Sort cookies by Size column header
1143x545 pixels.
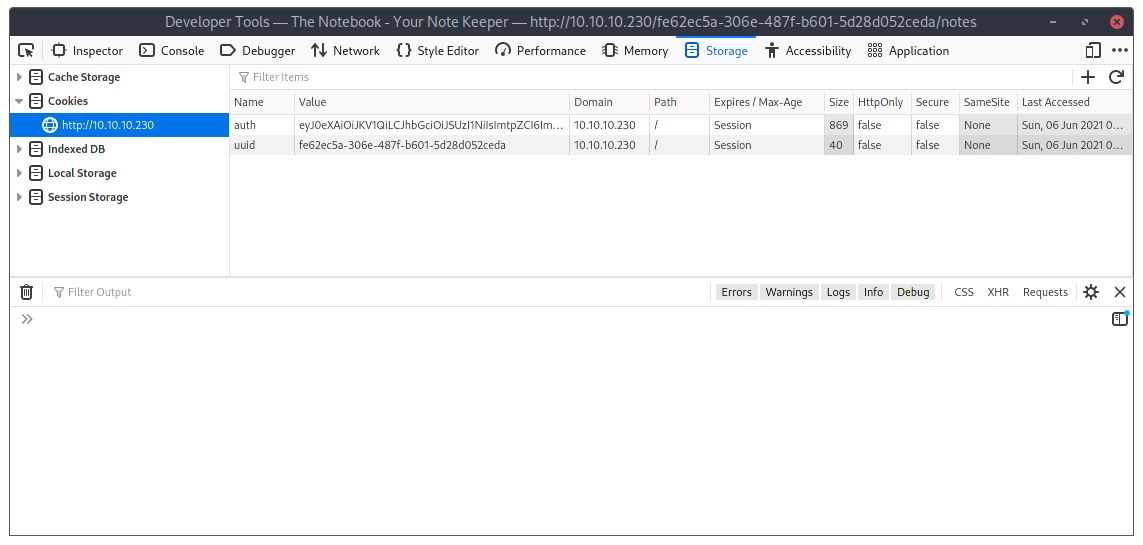pyautogui.click(x=838, y=102)
